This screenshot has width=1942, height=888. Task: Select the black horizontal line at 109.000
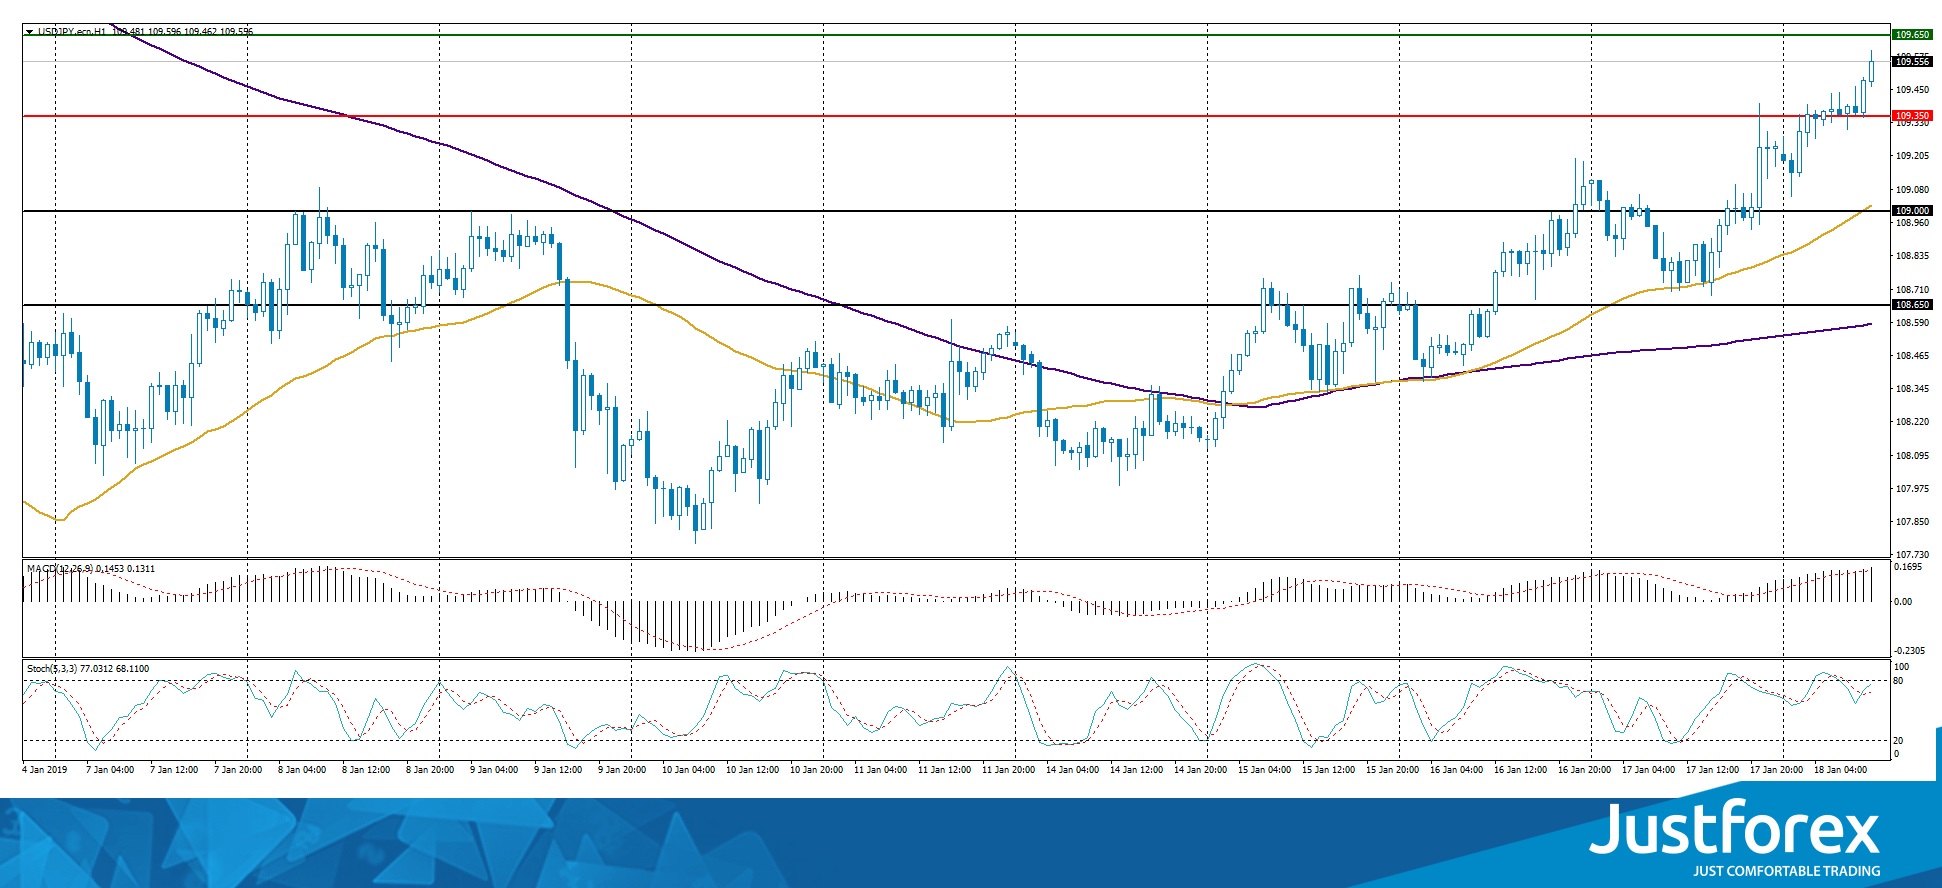(x=957, y=211)
